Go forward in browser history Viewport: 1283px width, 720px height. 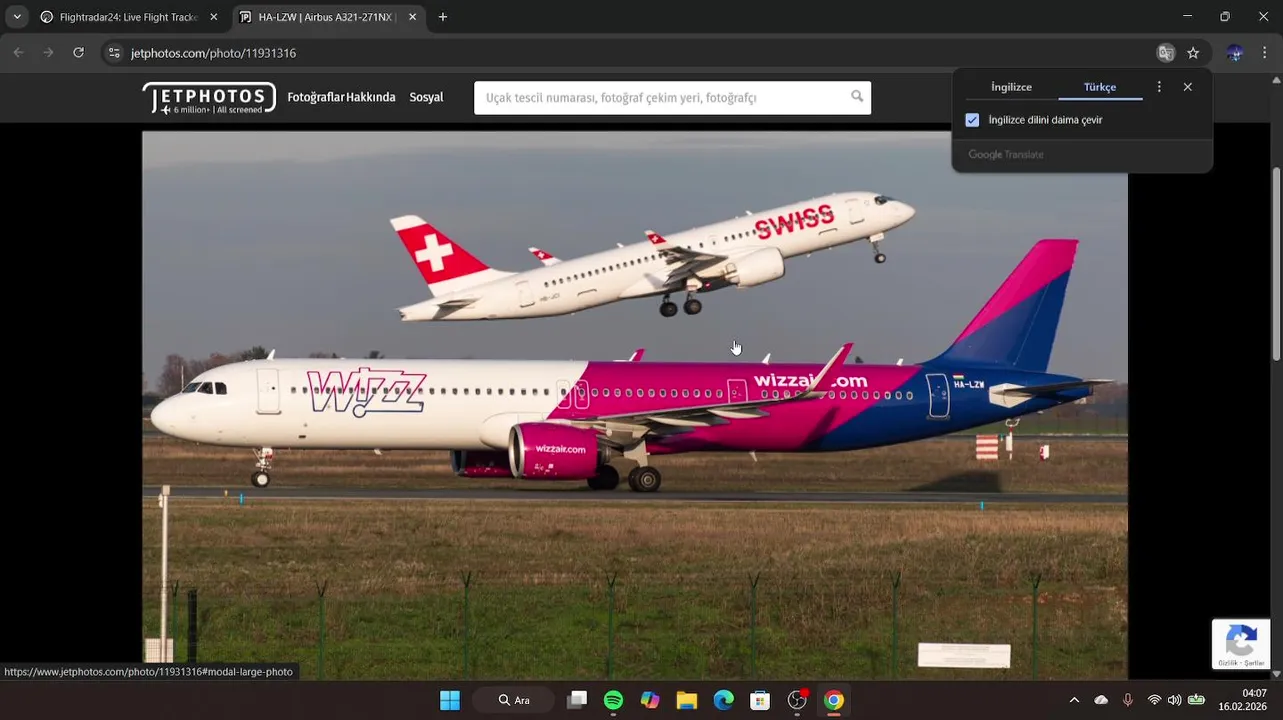pyautogui.click(x=48, y=53)
